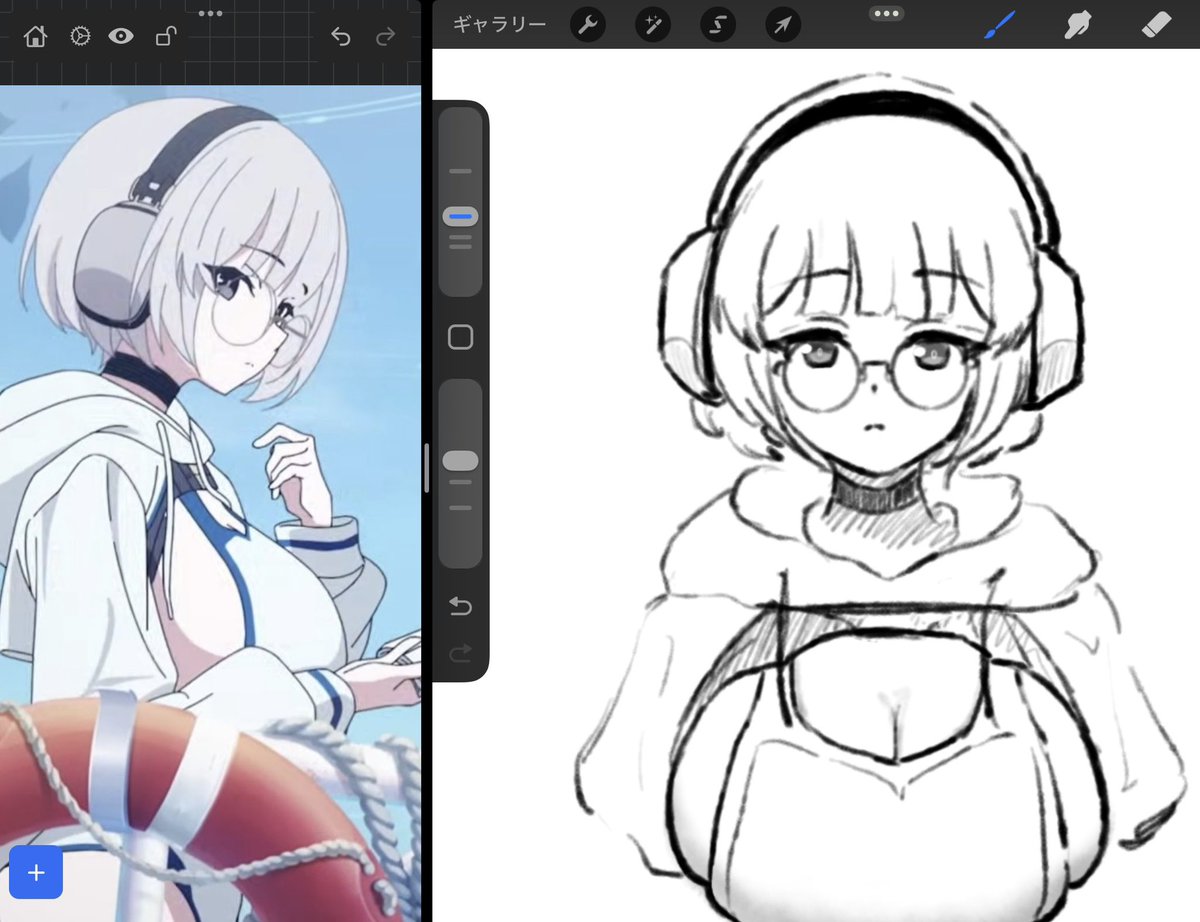Tap the split view divider handle

(427, 468)
